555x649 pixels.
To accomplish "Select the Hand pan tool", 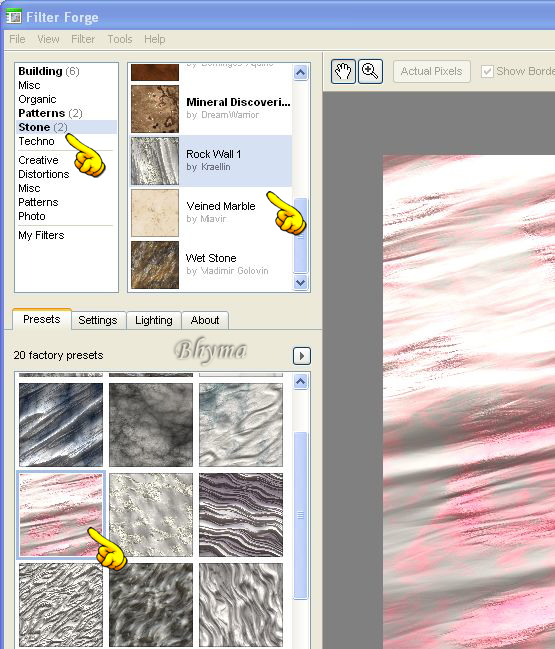I will (343, 72).
